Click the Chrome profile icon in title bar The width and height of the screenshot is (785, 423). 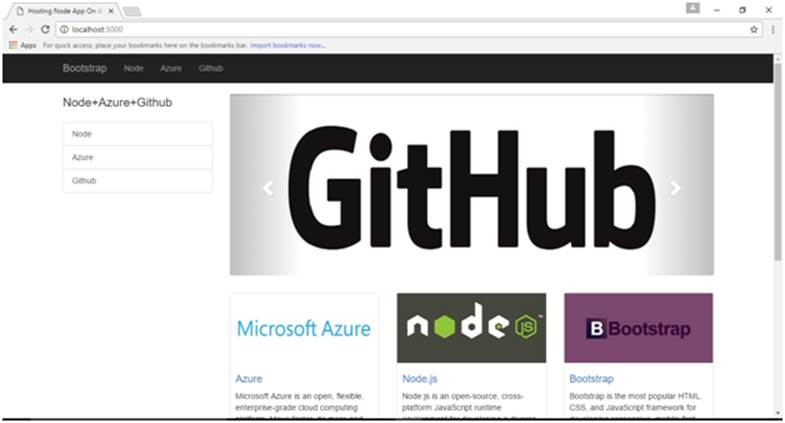coord(692,8)
